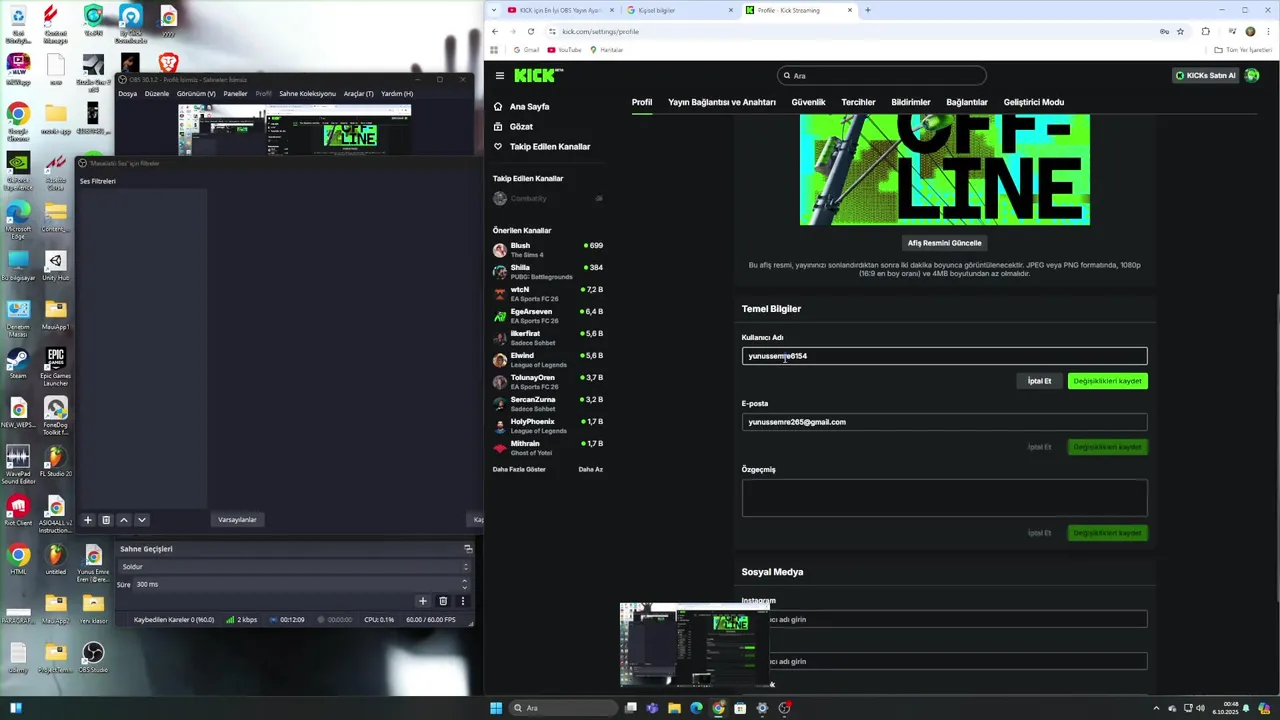
Task: Open OBS Studio desktop shortcut
Action: coord(93,657)
